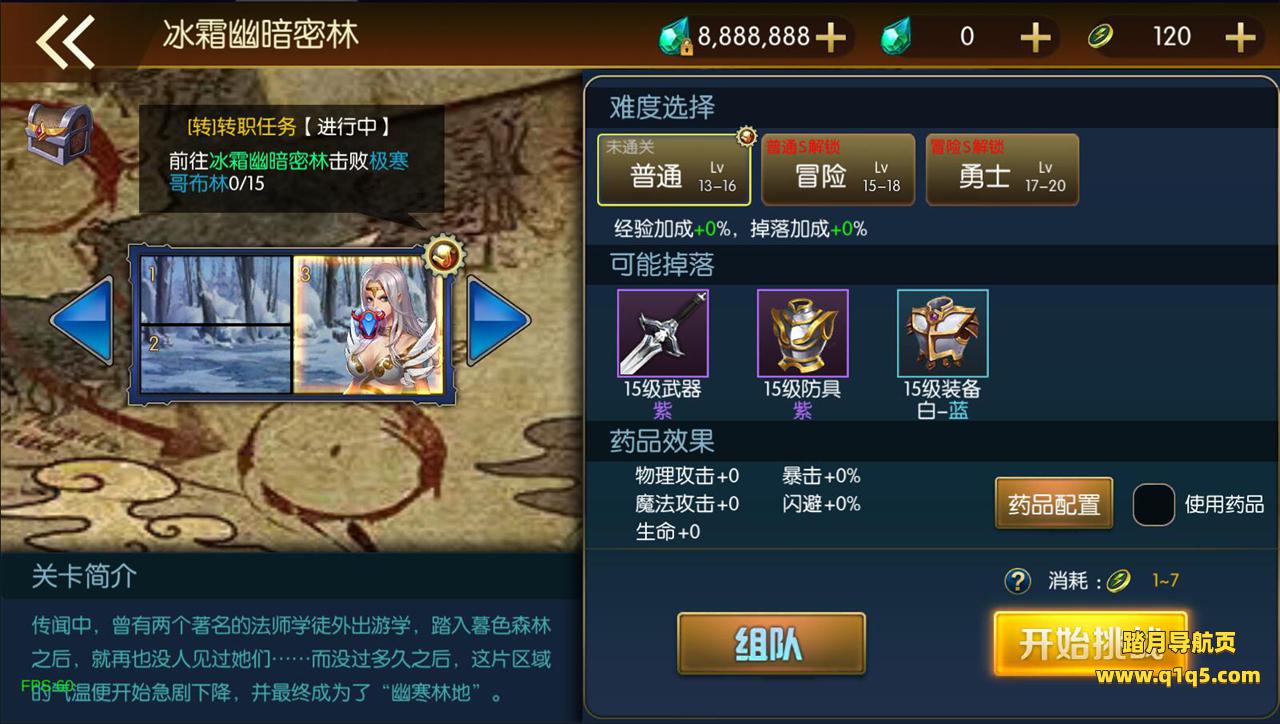The height and width of the screenshot is (724, 1280).
Task: Open 药品配置 potion setup
Action: point(1054,504)
